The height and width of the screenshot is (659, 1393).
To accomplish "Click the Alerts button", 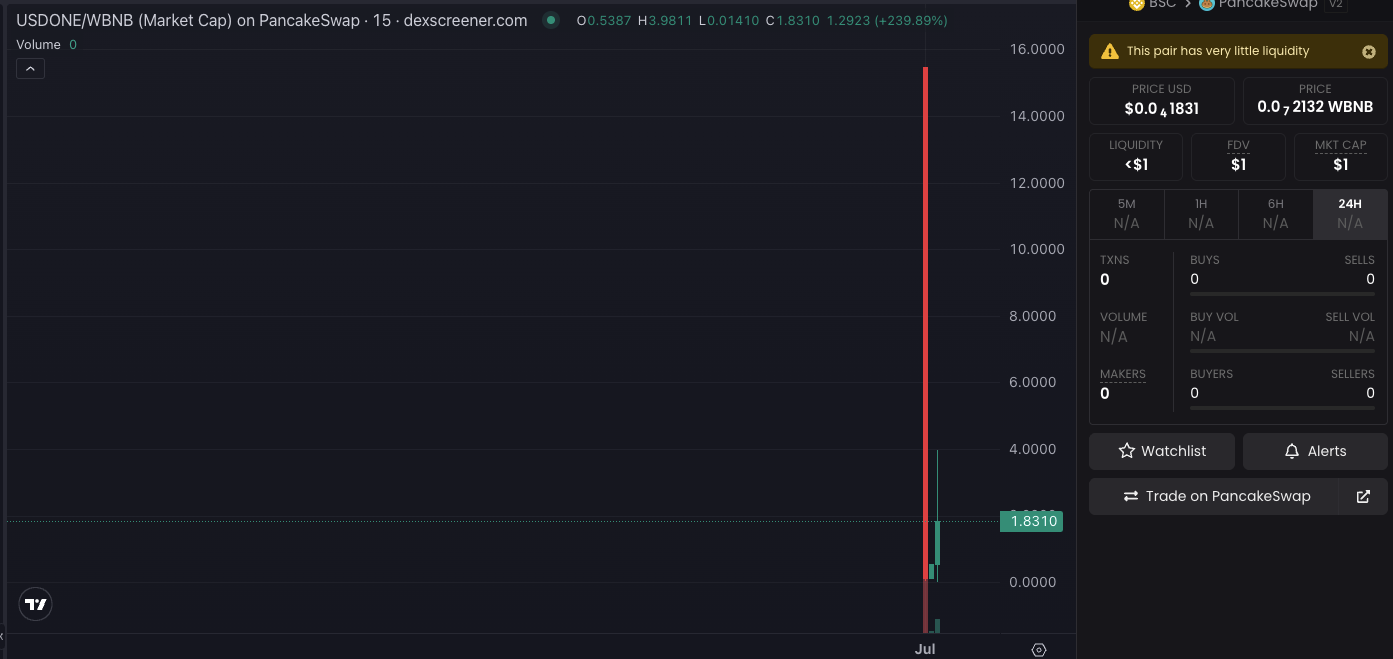I will pyautogui.click(x=1314, y=451).
